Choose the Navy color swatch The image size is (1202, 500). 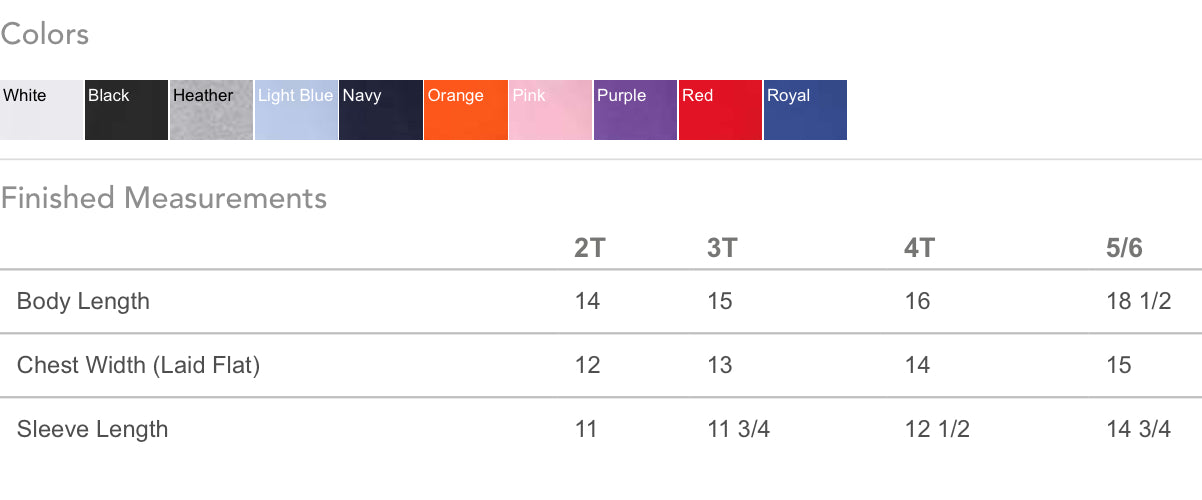(x=381, y=110)
